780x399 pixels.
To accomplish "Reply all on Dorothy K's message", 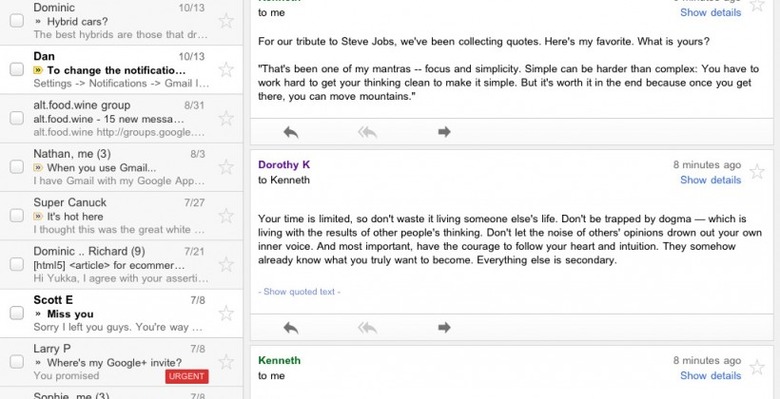I will point(368,327).
